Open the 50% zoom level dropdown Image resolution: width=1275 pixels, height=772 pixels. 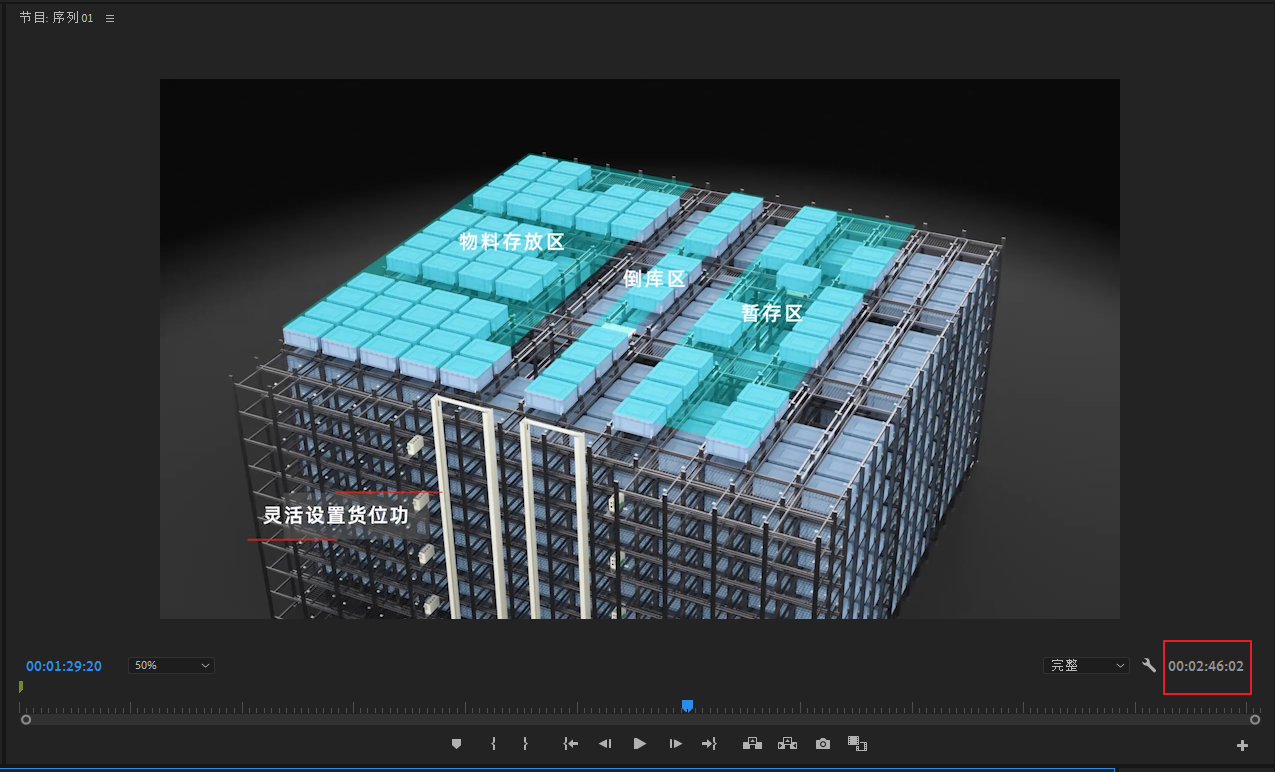tap(171, 665)
